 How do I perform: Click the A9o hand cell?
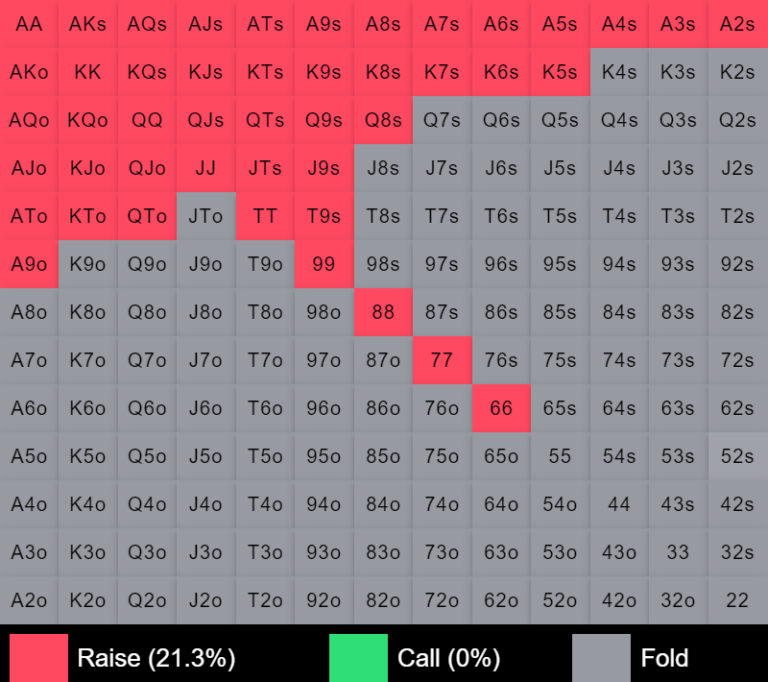tap(29, 264)
